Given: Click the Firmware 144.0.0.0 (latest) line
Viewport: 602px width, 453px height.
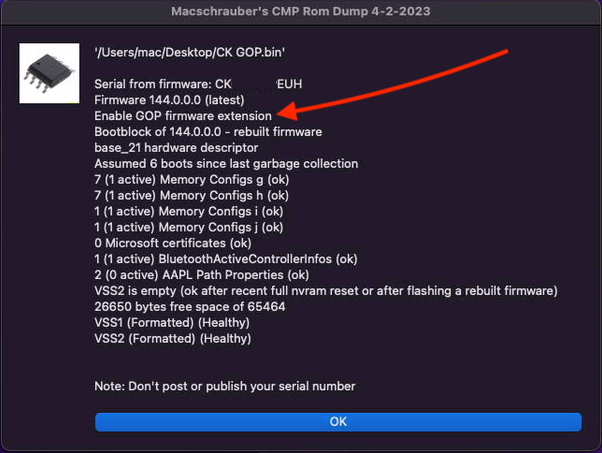Looking at the screenshot, I should [x=169, y=100].
